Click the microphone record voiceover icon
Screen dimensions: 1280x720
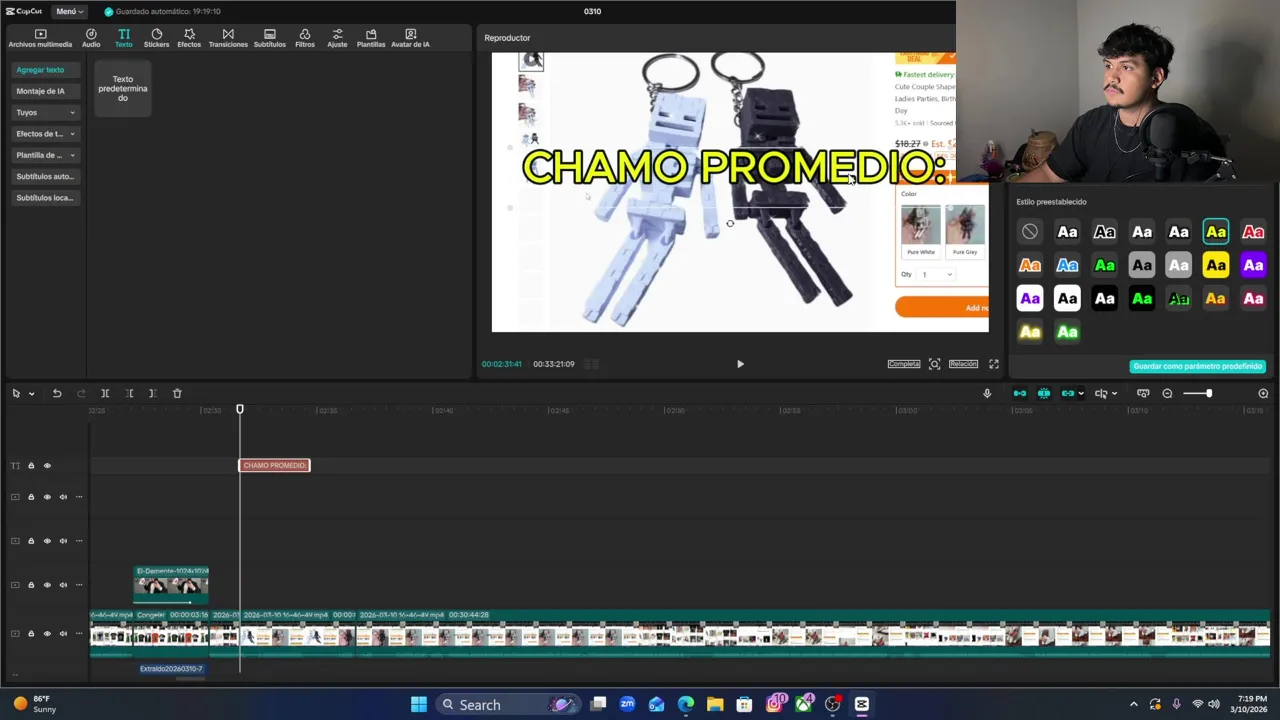pyautogui.click(x=987, y=393)
